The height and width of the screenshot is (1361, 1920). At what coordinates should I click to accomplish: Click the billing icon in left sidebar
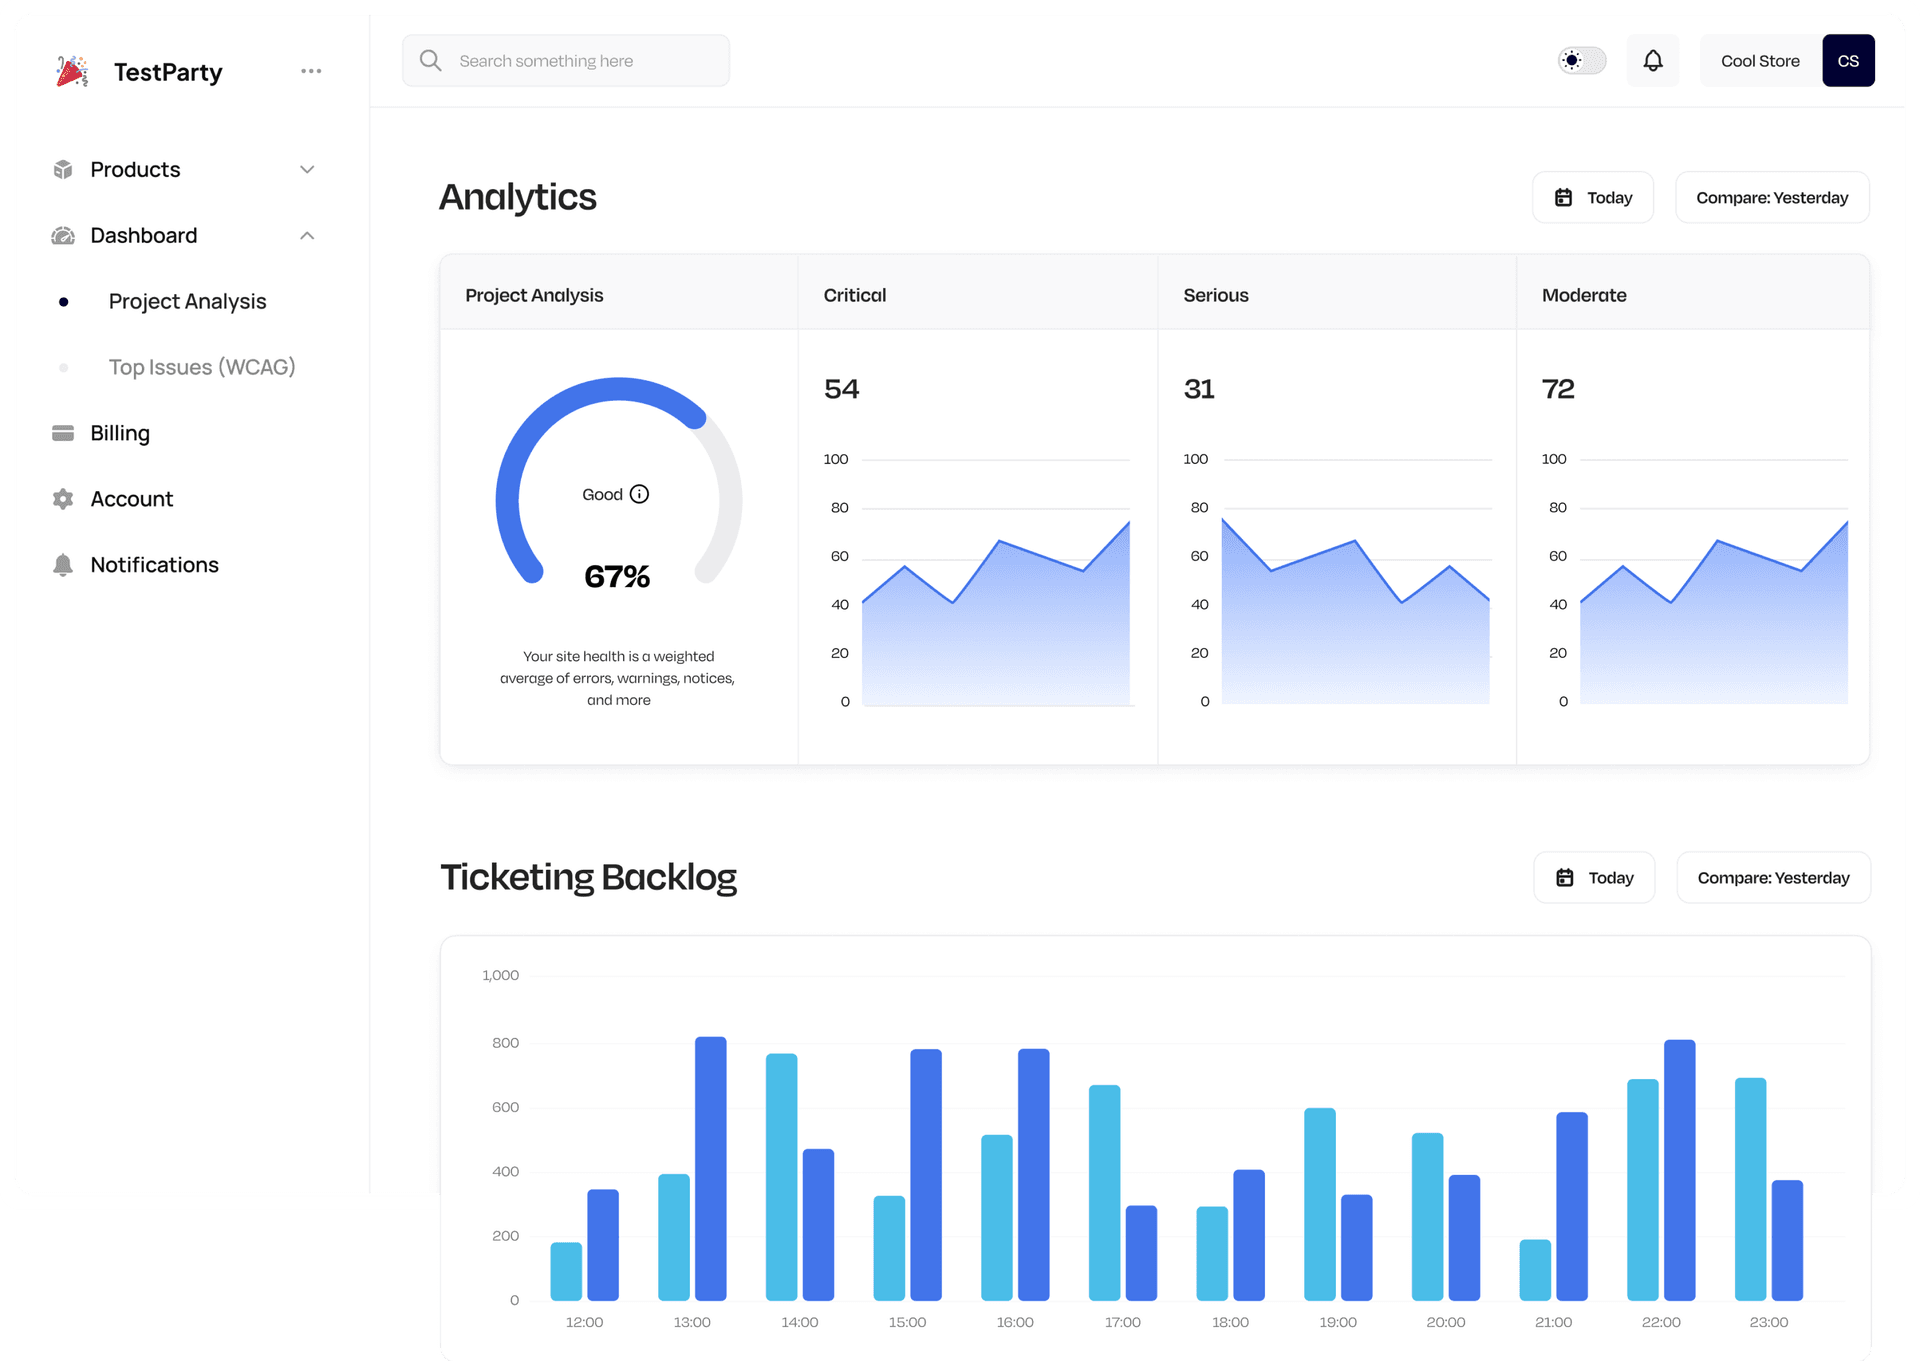click(62, 432)
